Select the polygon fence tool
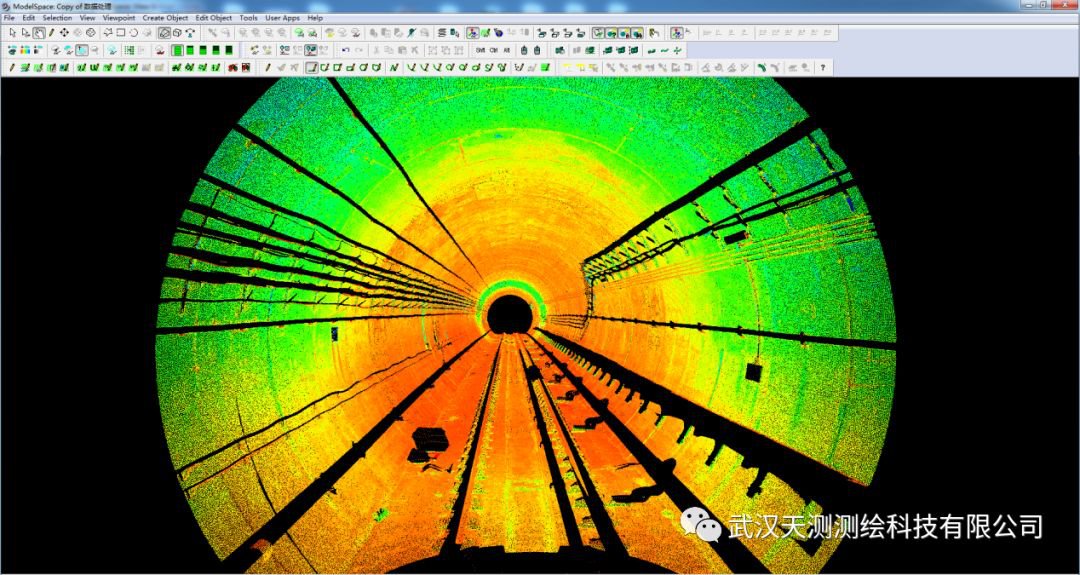The height and width of the screenshot is (575, 1080). click(x=108, y=33)
